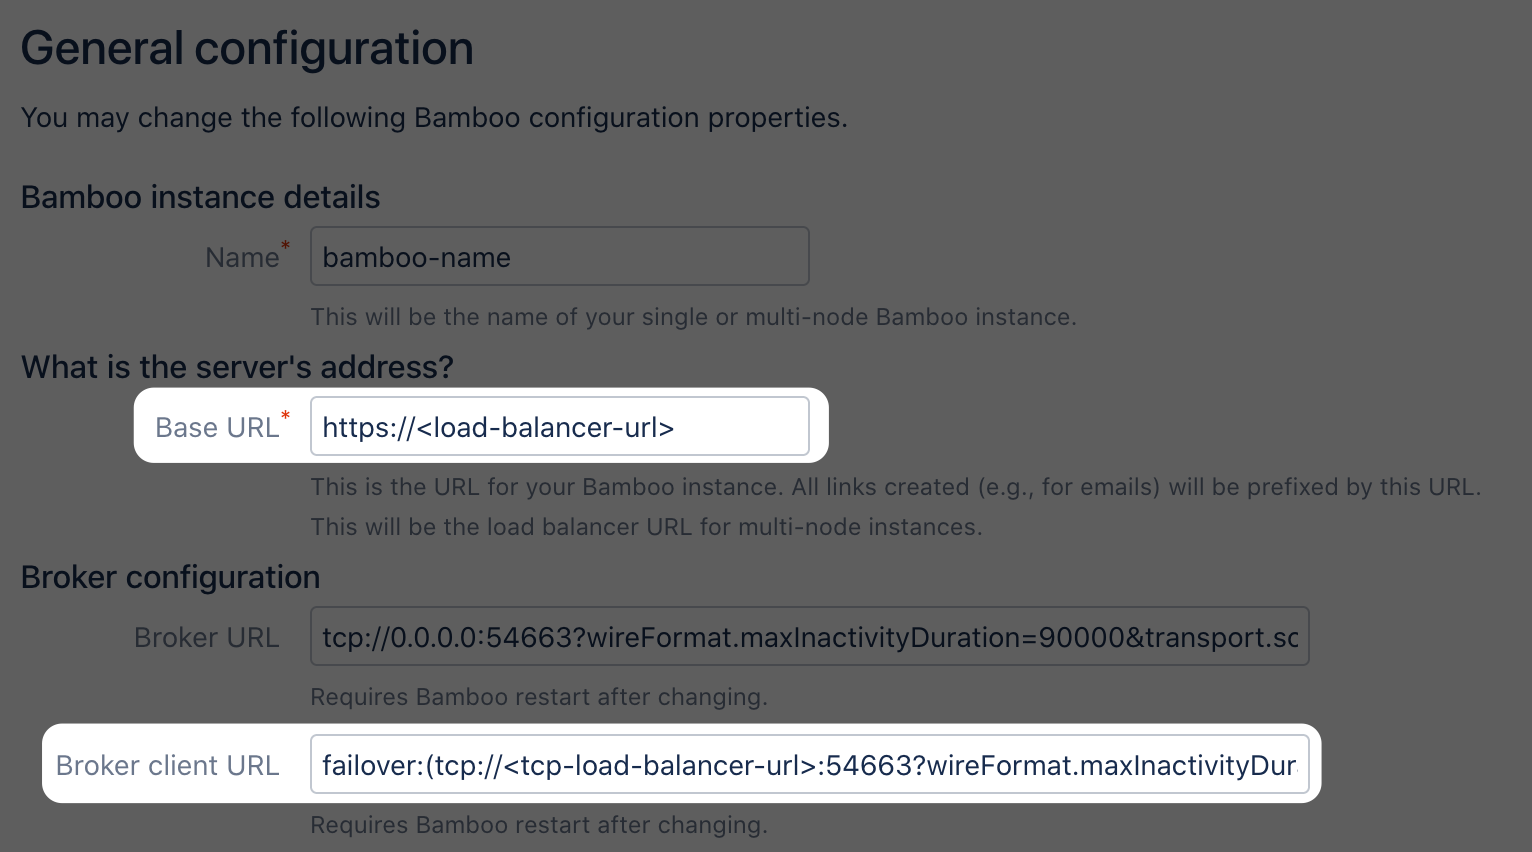The width and height of the screenshot is (1532, 852).
Task: Click the Name input field containing bamboo-name
Action: [x=559, y=257]
